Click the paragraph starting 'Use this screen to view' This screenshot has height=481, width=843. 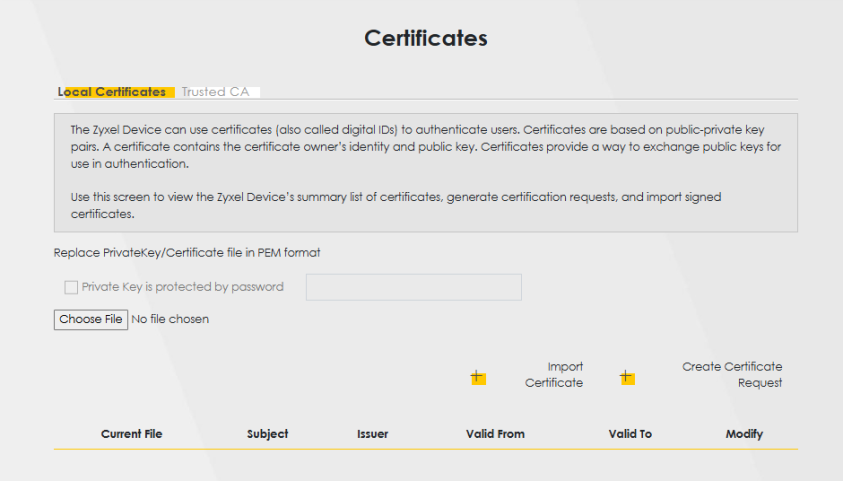point(395,205)
